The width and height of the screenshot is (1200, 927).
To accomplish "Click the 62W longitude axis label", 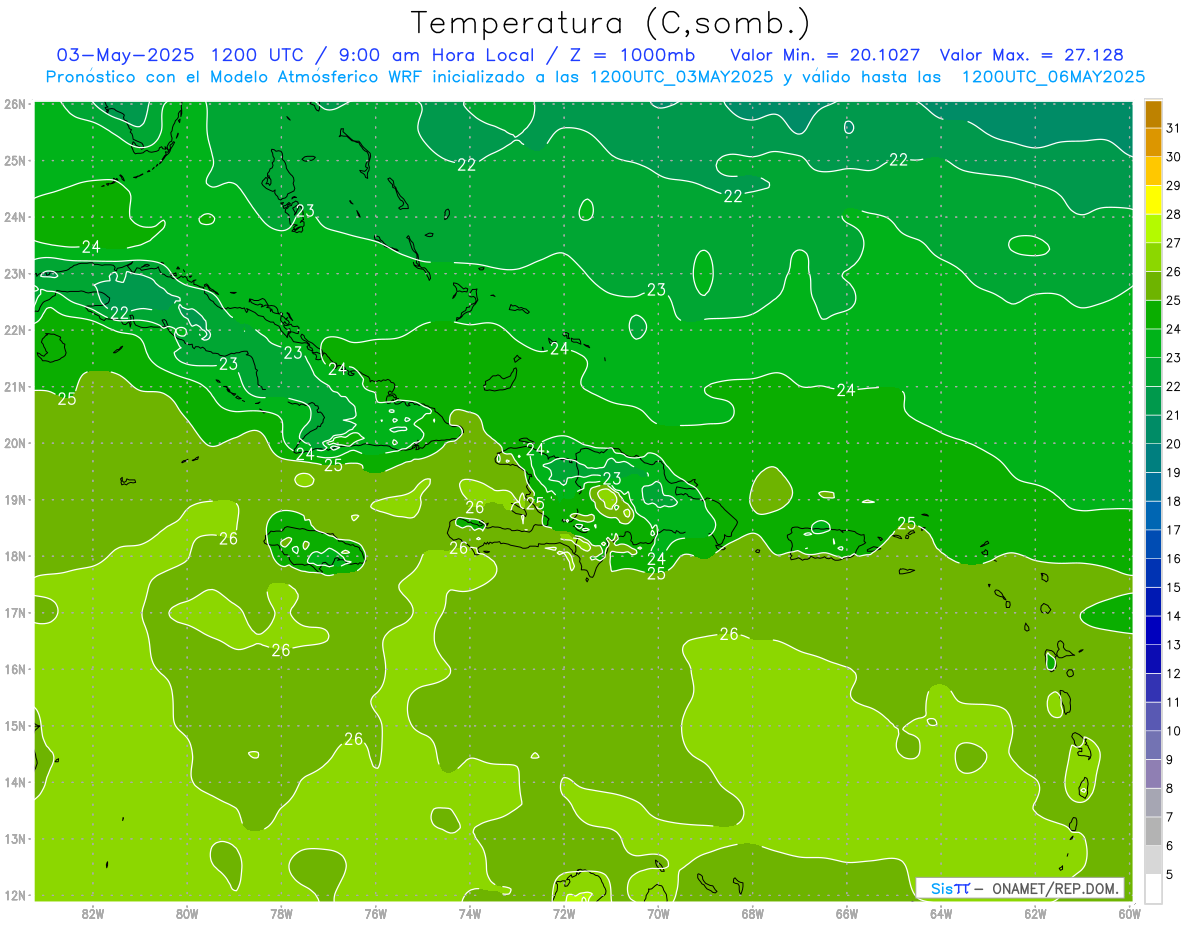I will [x=1035, y=913].
